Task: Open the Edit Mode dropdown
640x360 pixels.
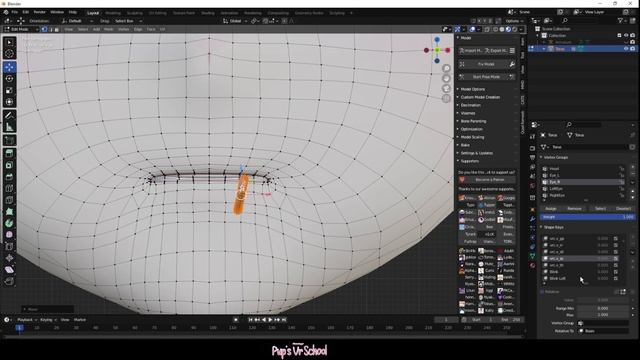Action: point(21,29)
